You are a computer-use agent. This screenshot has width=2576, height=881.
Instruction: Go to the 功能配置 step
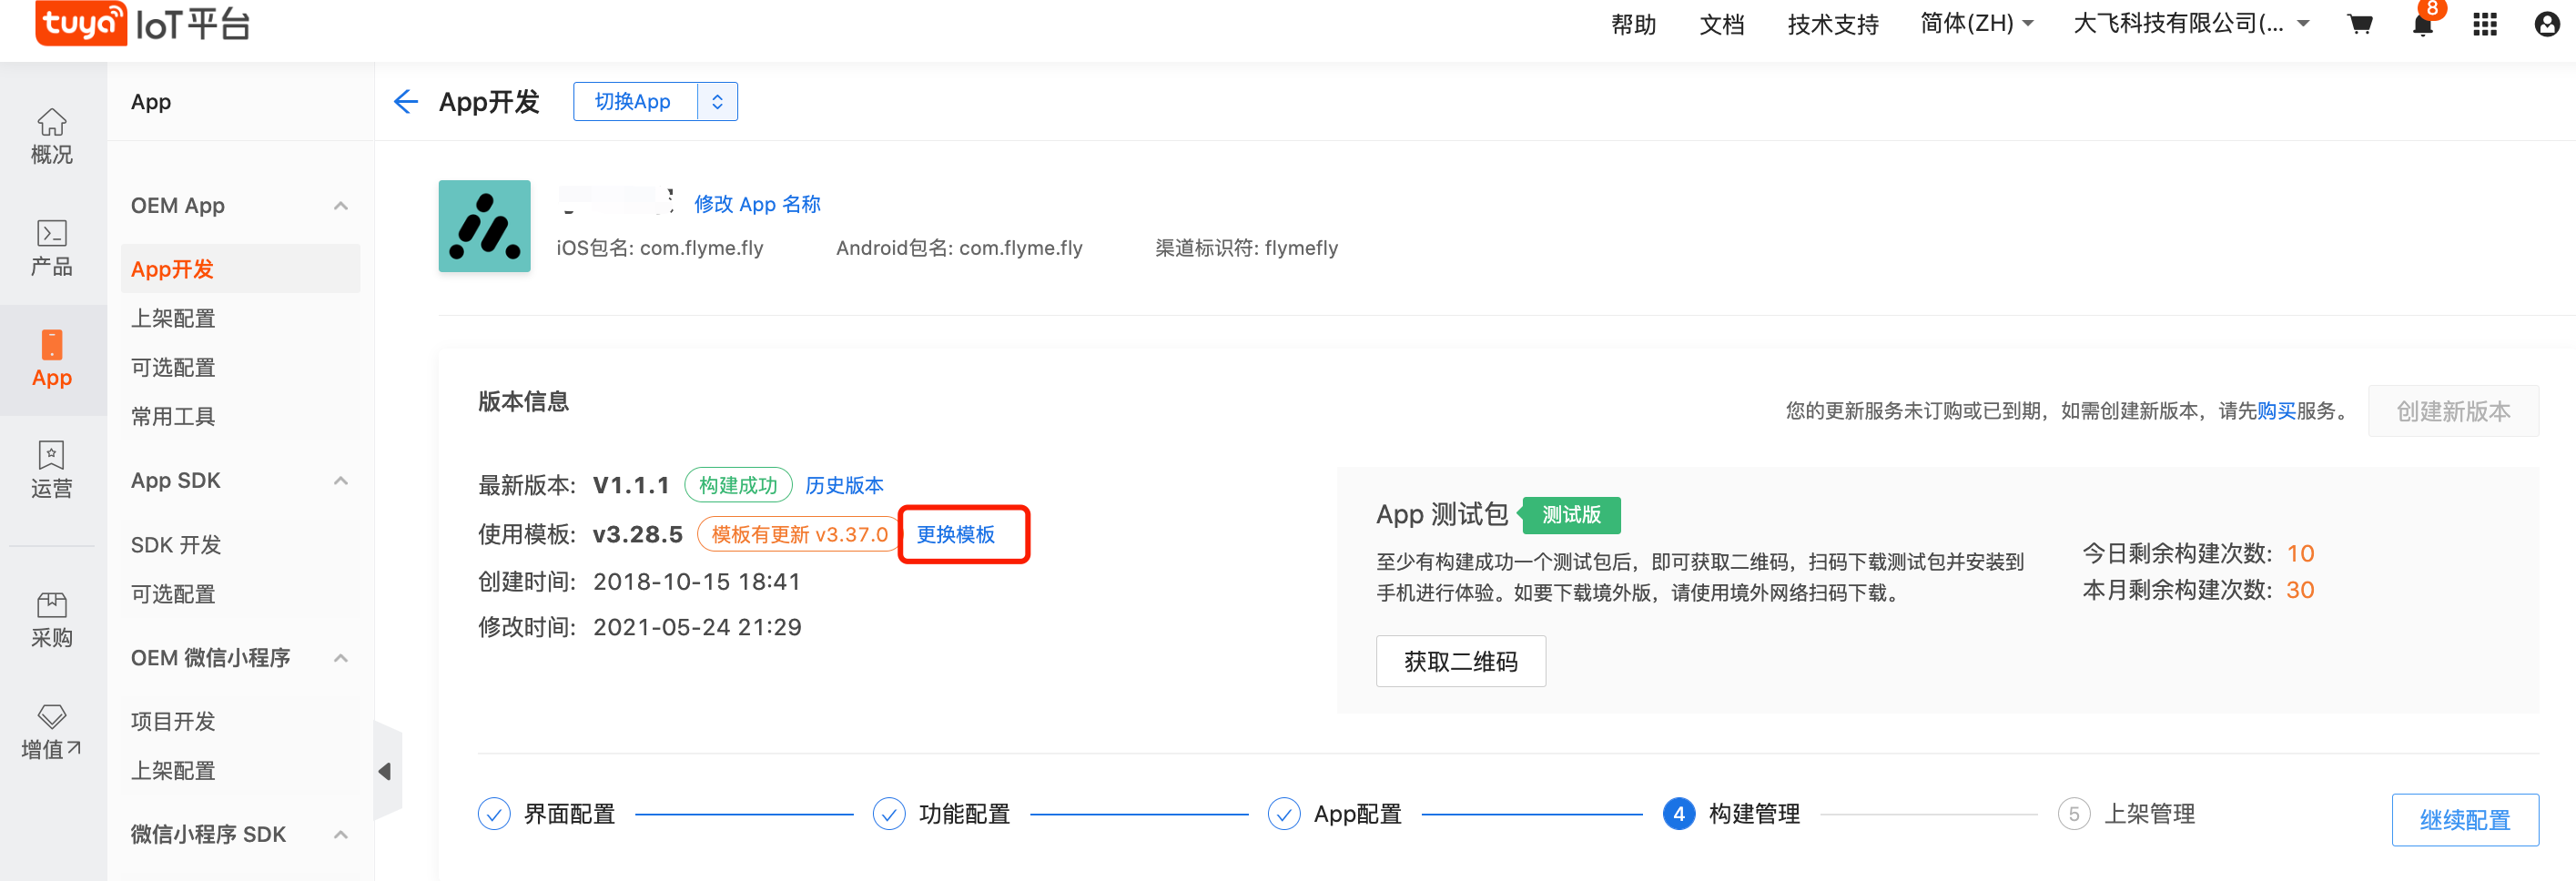(x=941, y=814)
